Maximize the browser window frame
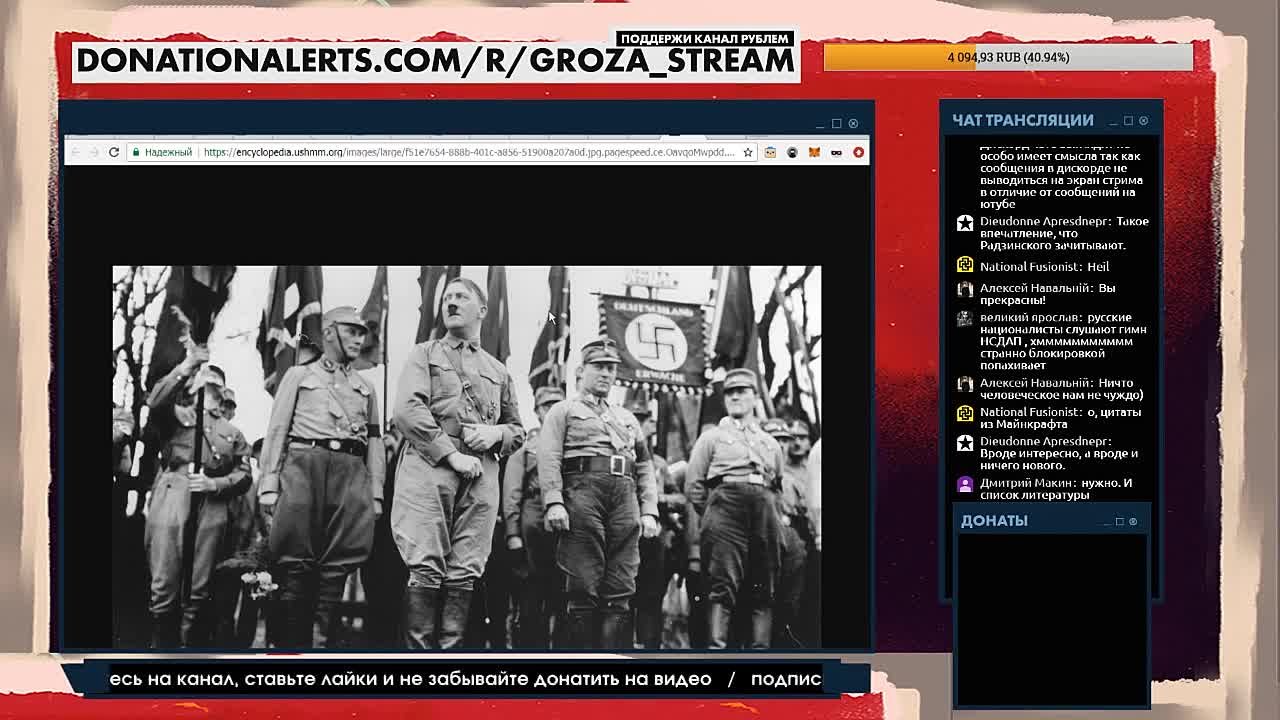 (x=837, y=124)
